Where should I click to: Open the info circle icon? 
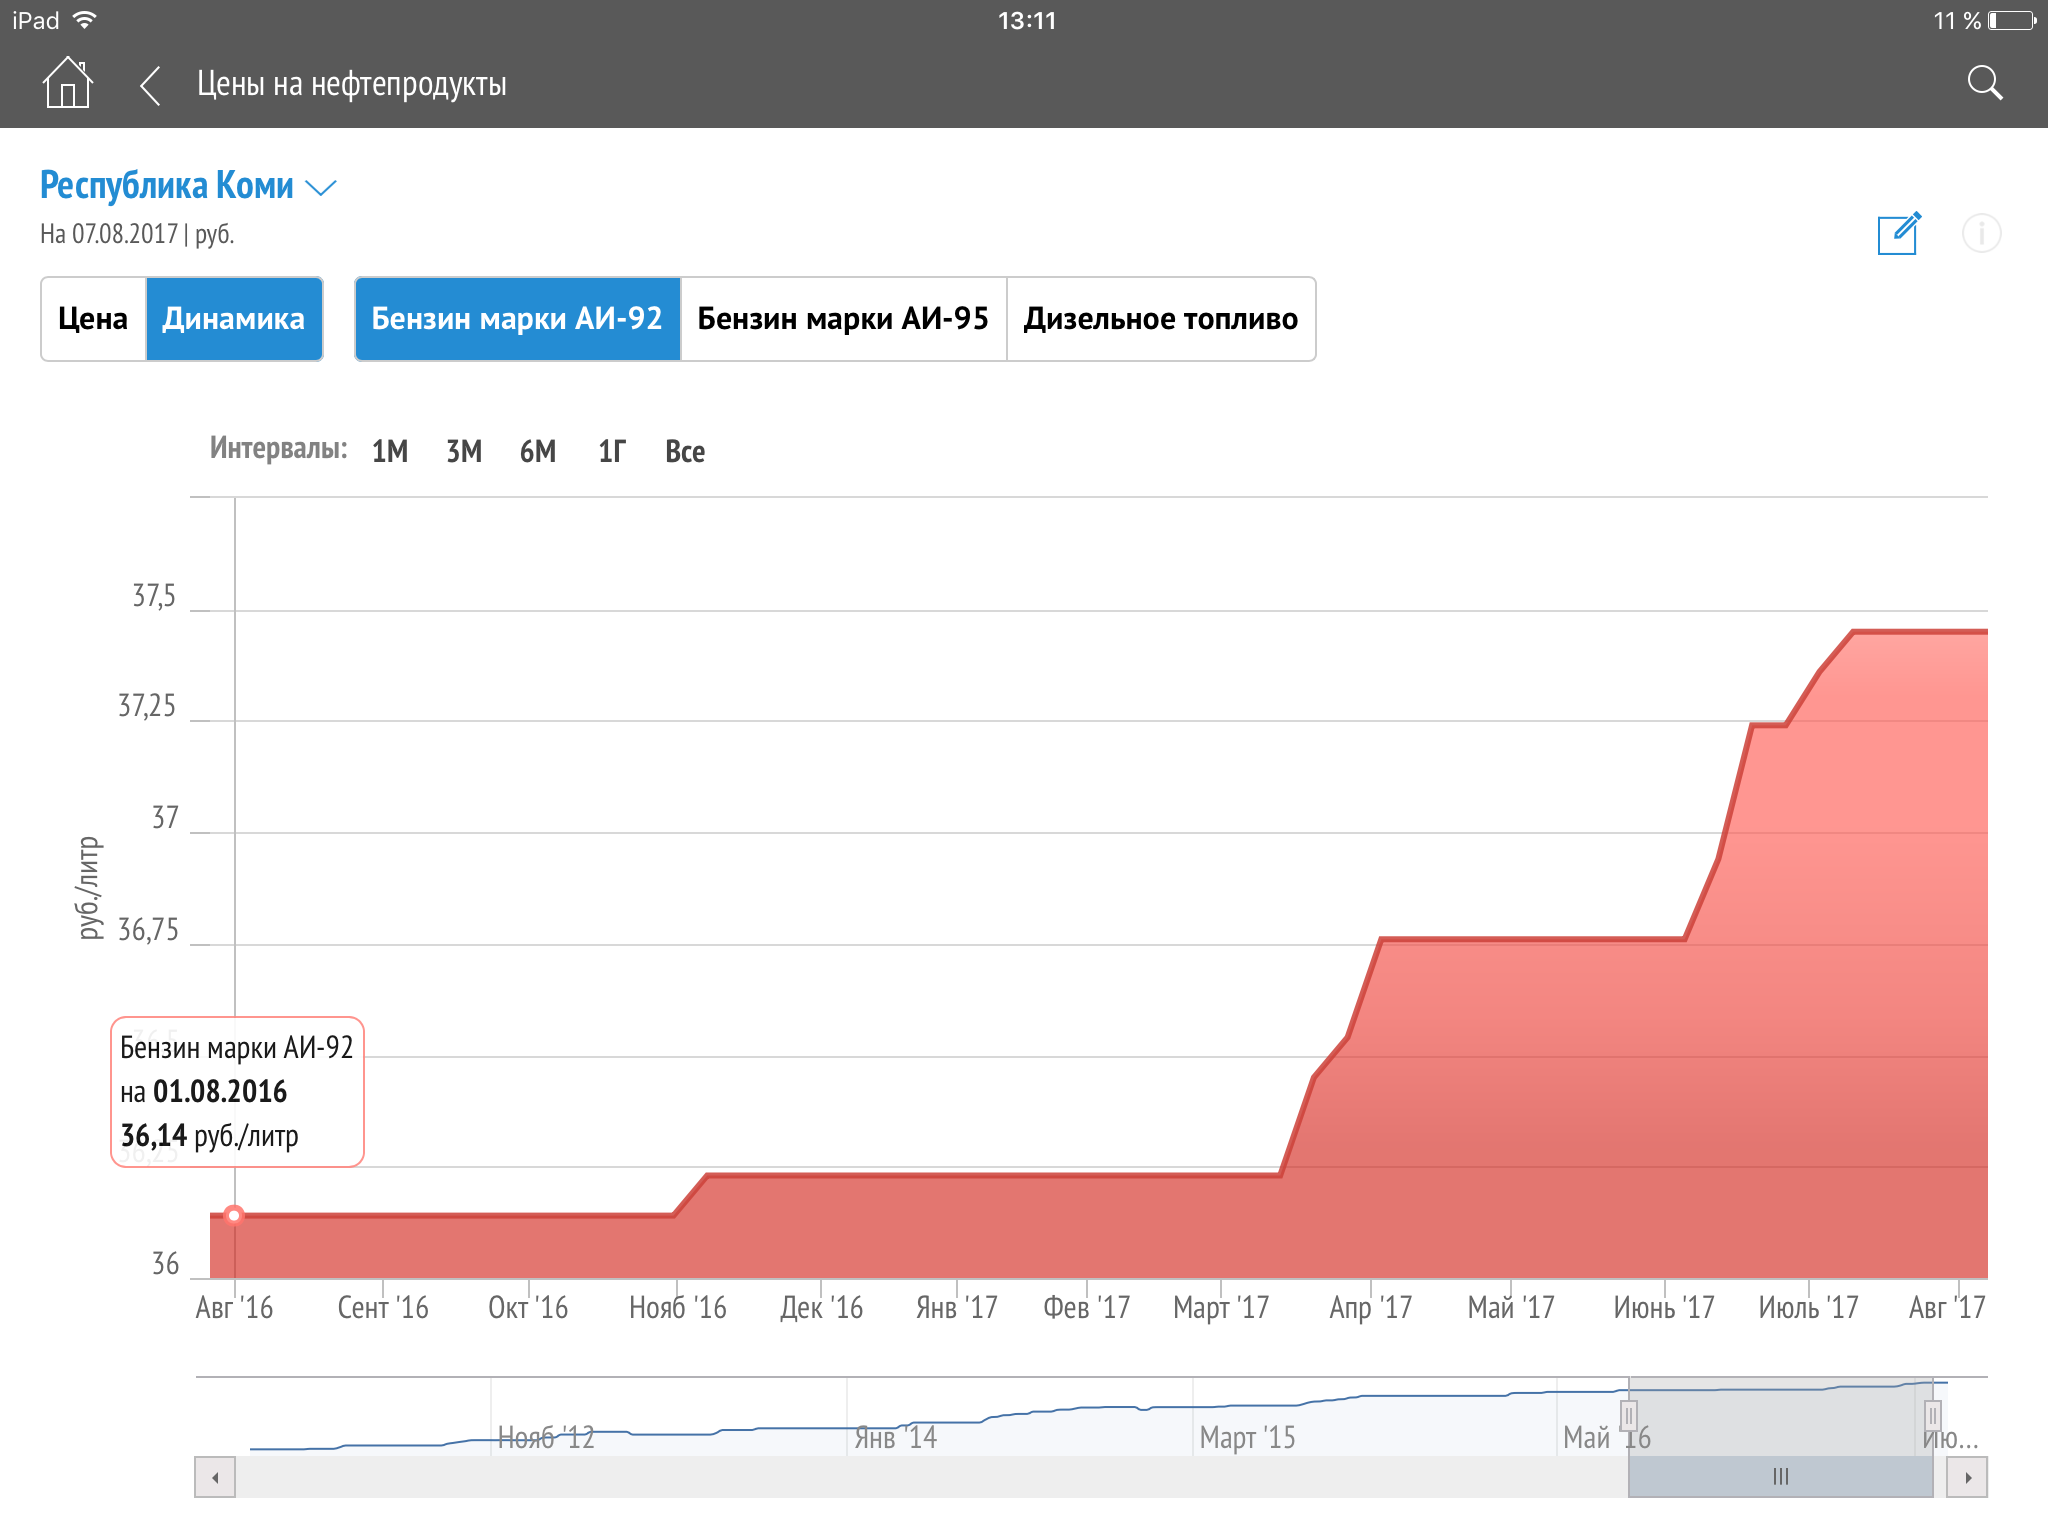[1981, 234]
